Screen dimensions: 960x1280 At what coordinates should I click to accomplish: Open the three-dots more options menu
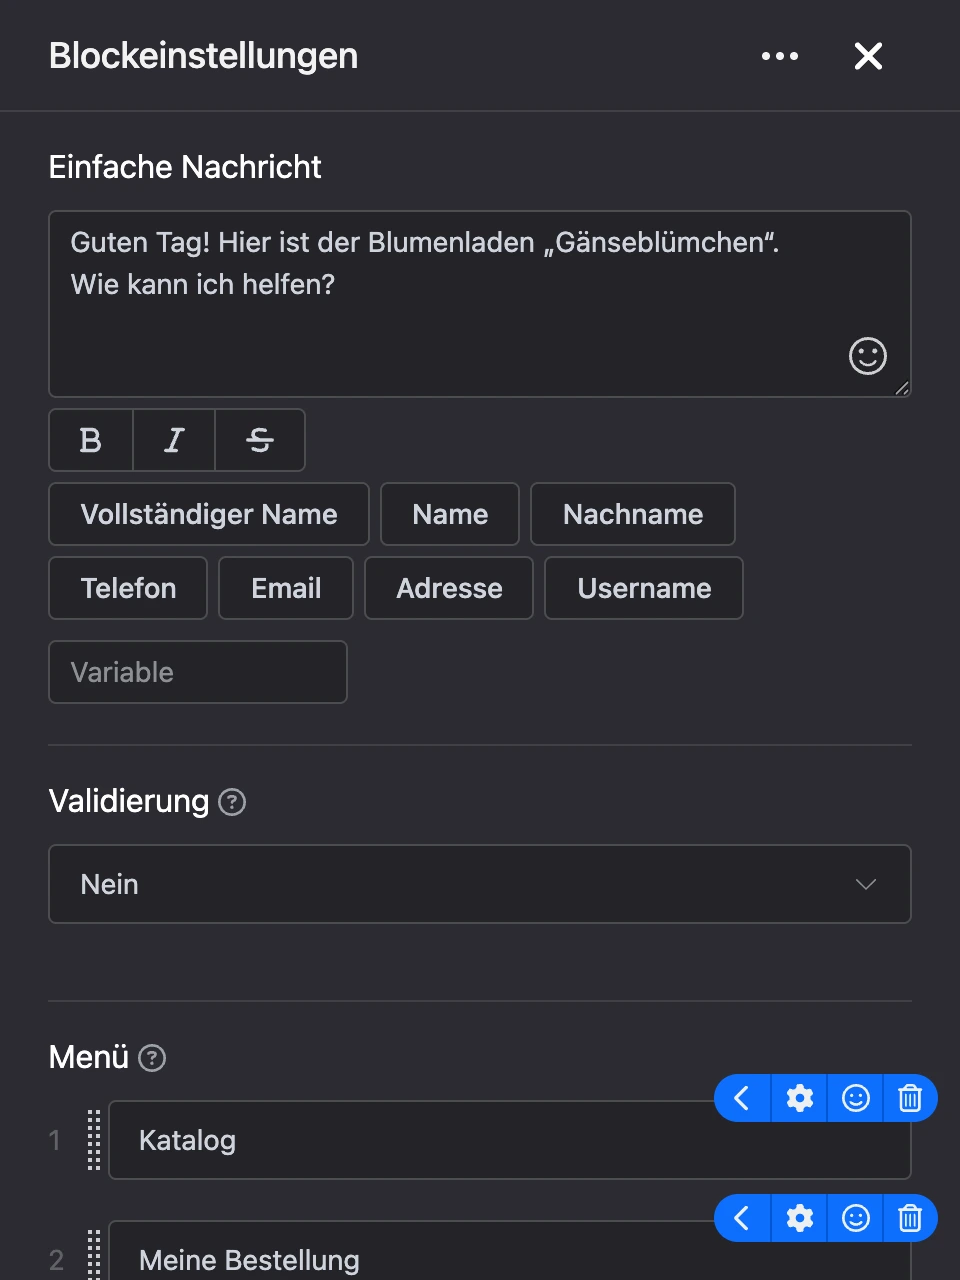pyautogui.click(x=780, y=56)
